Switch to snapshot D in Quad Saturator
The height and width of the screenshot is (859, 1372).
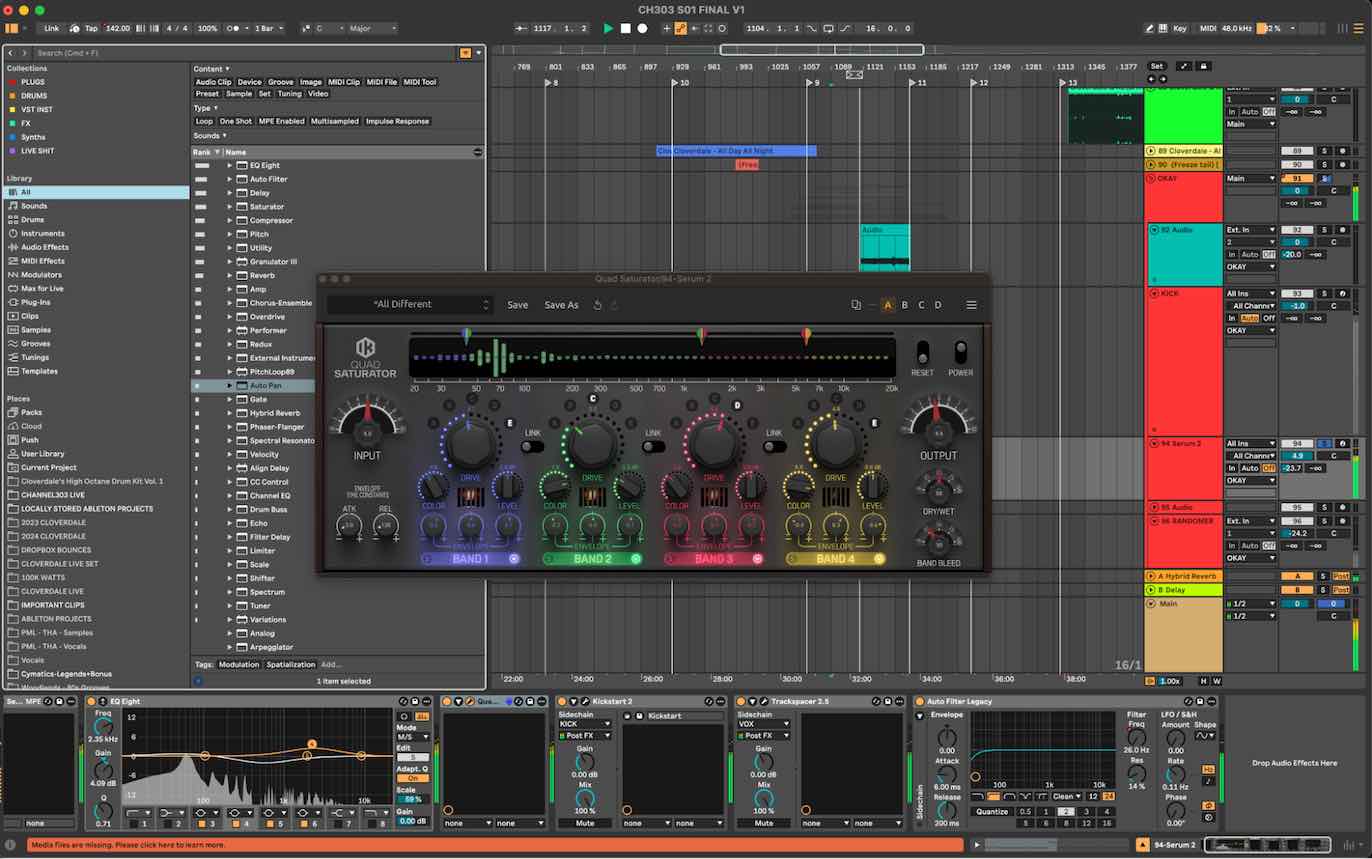(x=938, y=305)
